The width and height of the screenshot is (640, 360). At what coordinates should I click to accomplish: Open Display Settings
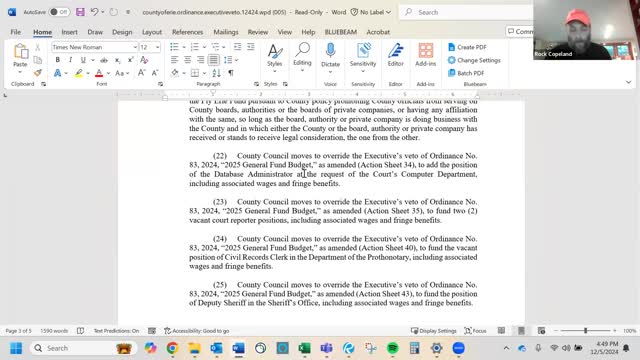[433, 331]
